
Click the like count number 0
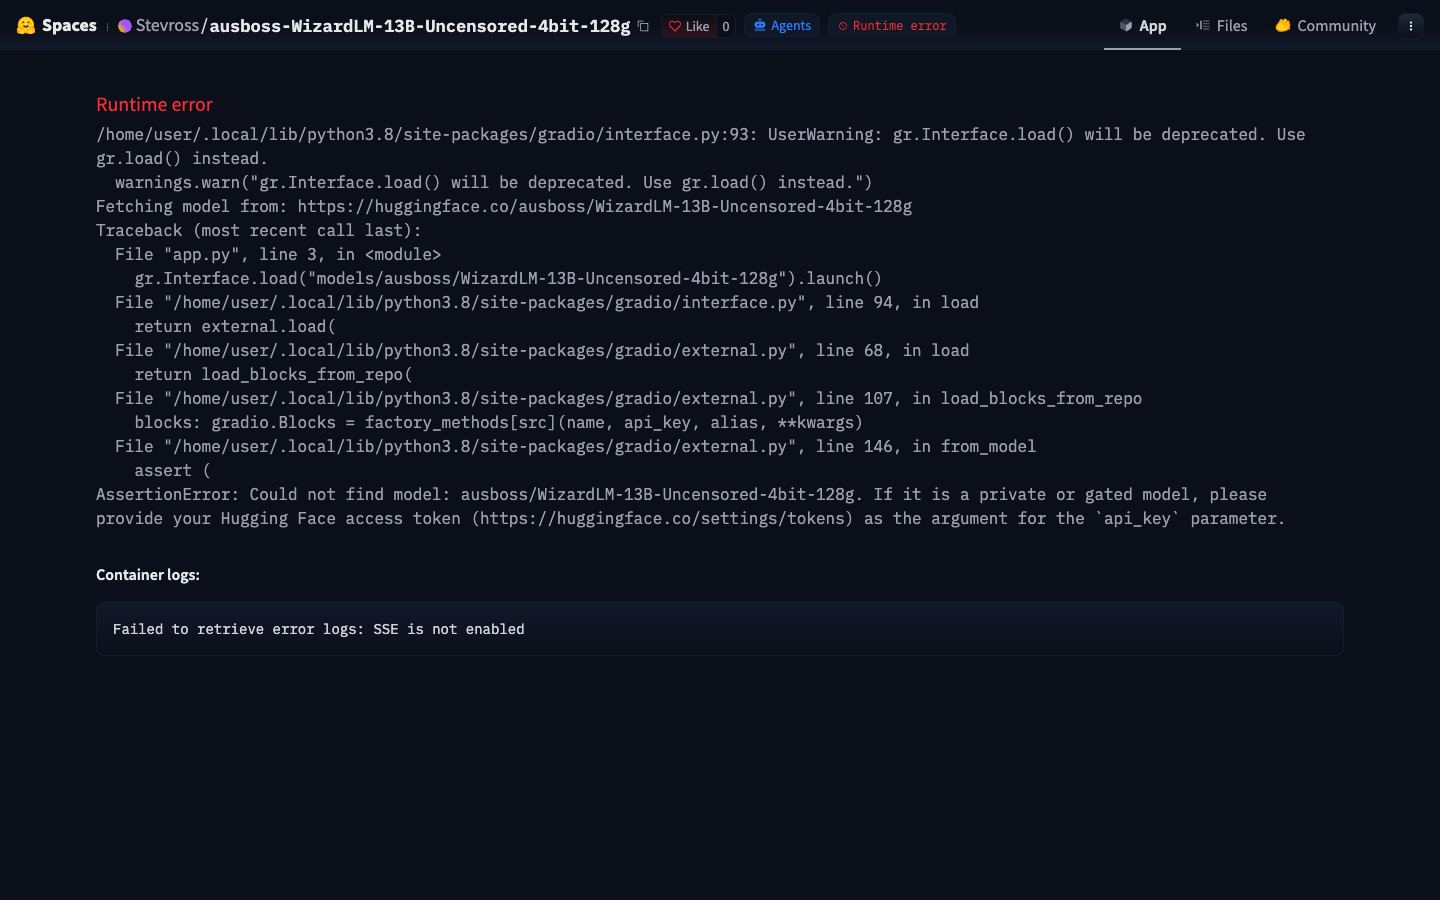726,26
